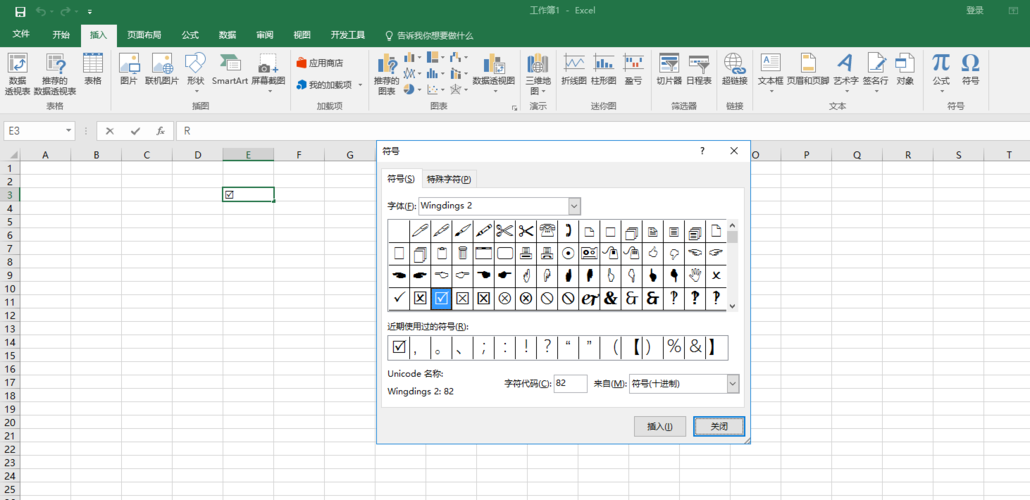Click the 超链接 hyperlink icon
This screenshot has height=500, width=1030.
click(734, 67)
